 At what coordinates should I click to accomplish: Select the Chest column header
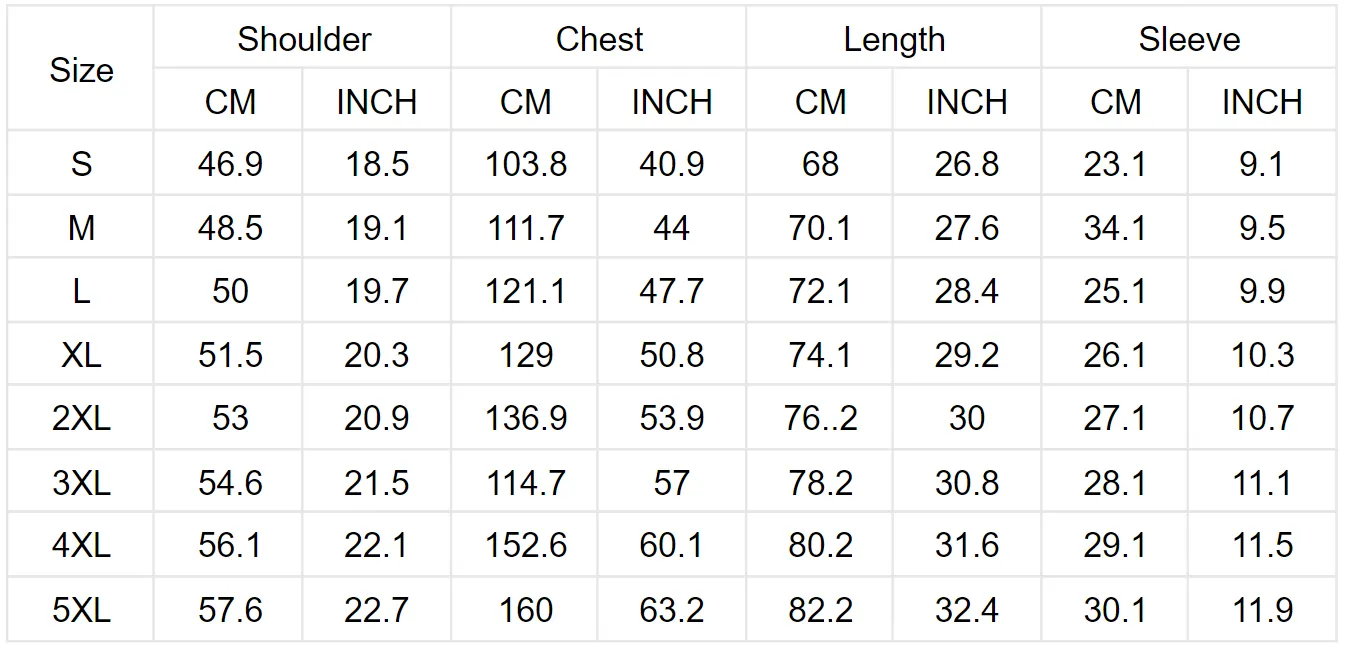click(599, 39)
